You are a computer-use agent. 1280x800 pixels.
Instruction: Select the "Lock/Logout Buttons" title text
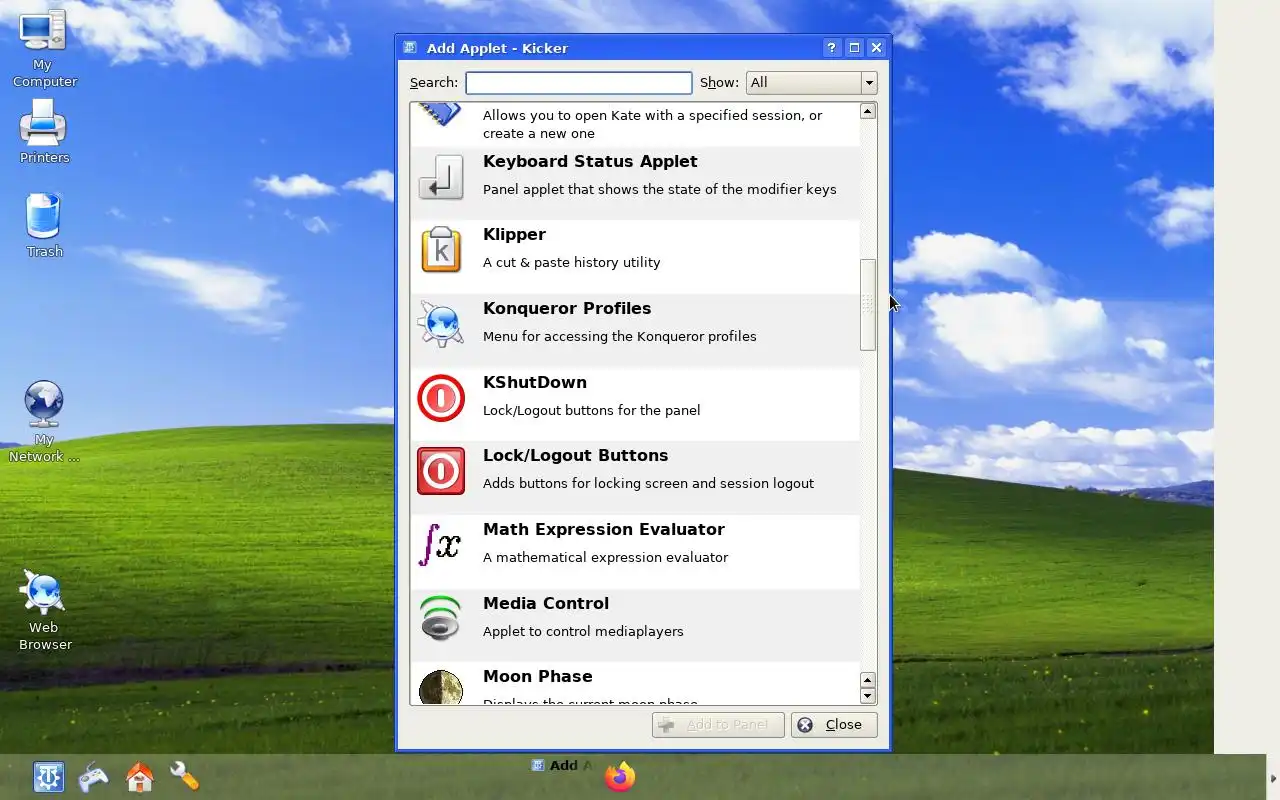(x=575, y=455)
